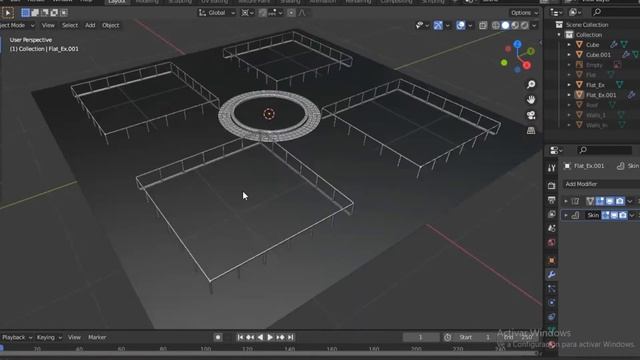Viewport: 640px width, 360px height.
Task: Click the outliner search field
Action: click(616, 12)
